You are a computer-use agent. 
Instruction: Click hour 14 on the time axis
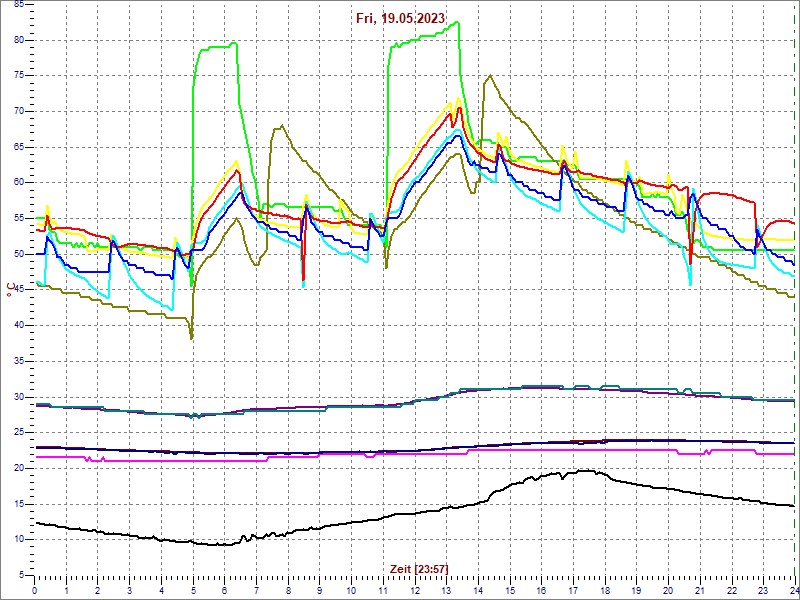[x=478, y=588]
